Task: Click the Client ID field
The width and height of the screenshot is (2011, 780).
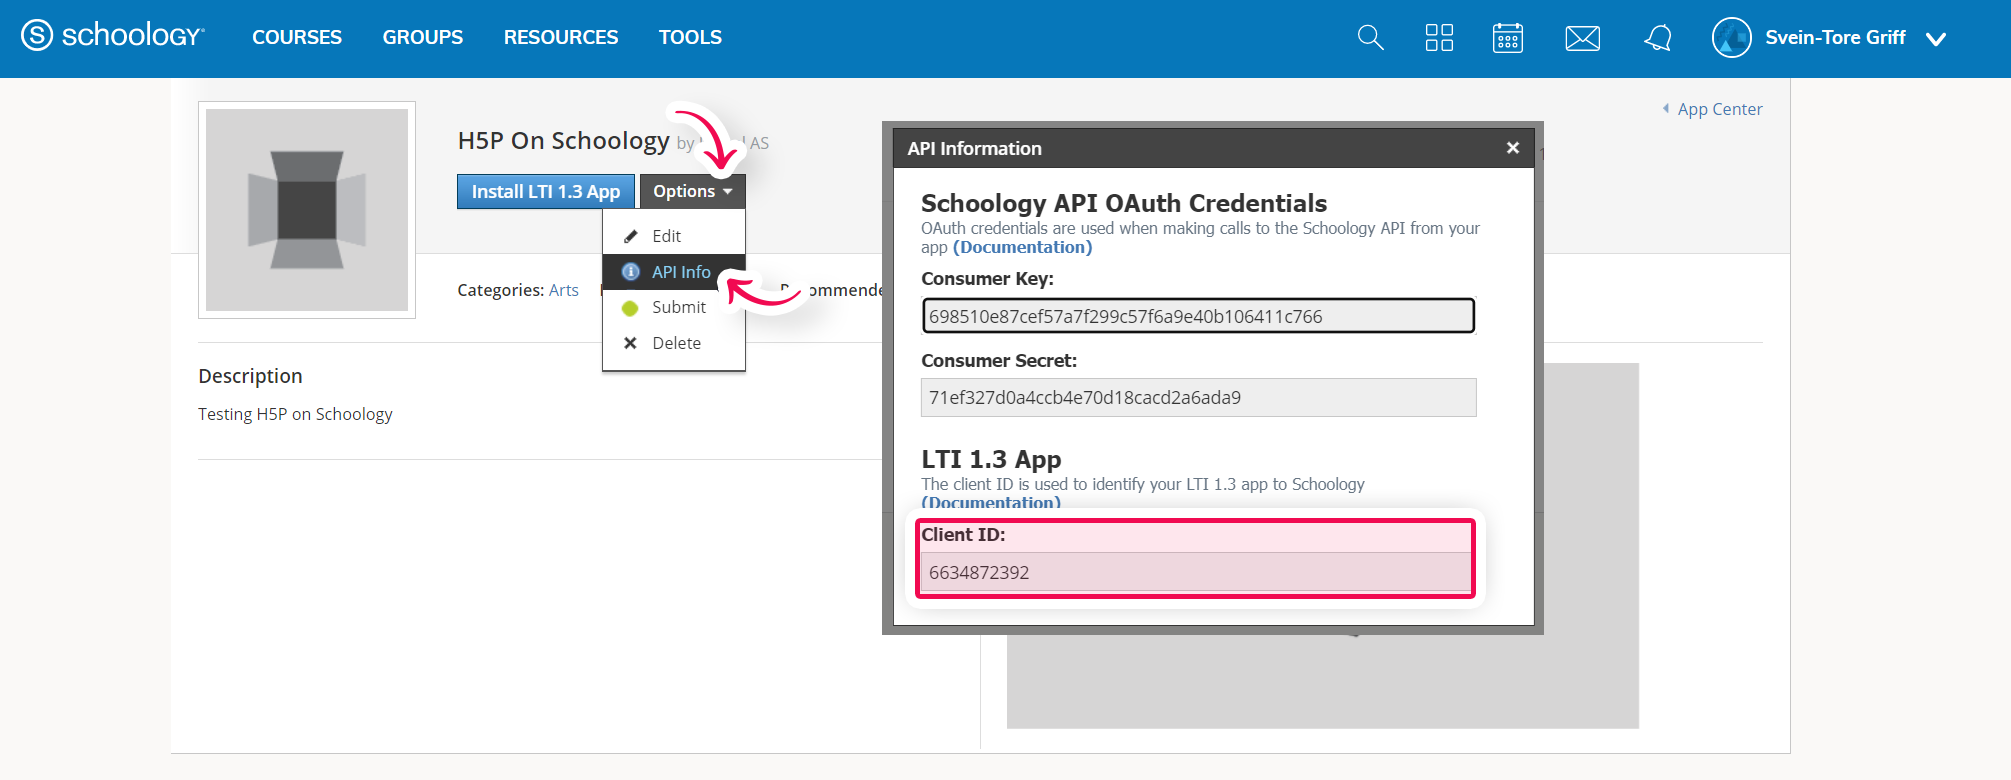Action: pyautogui.click(x=1198, y=572)
